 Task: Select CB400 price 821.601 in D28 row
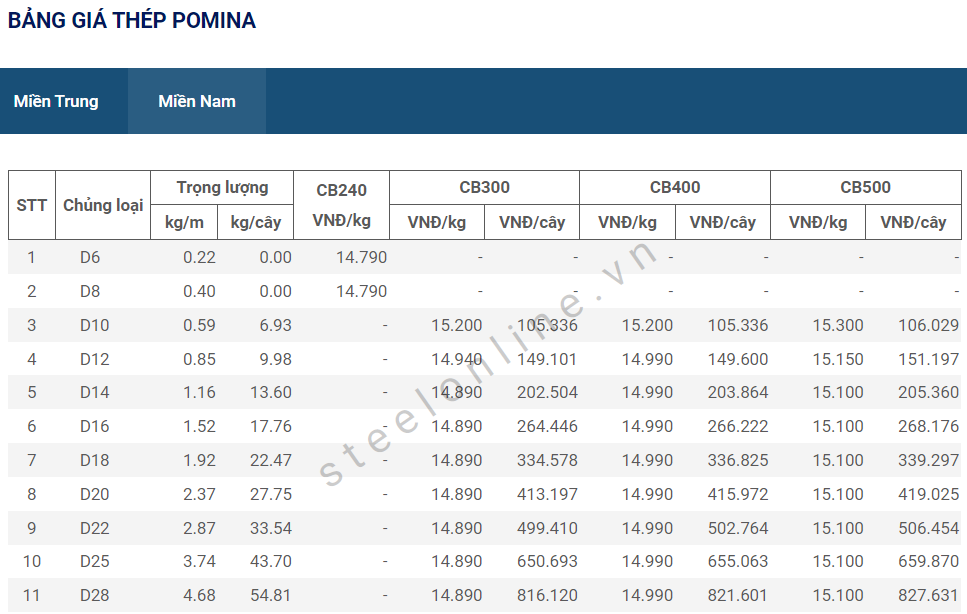(738, 595)
